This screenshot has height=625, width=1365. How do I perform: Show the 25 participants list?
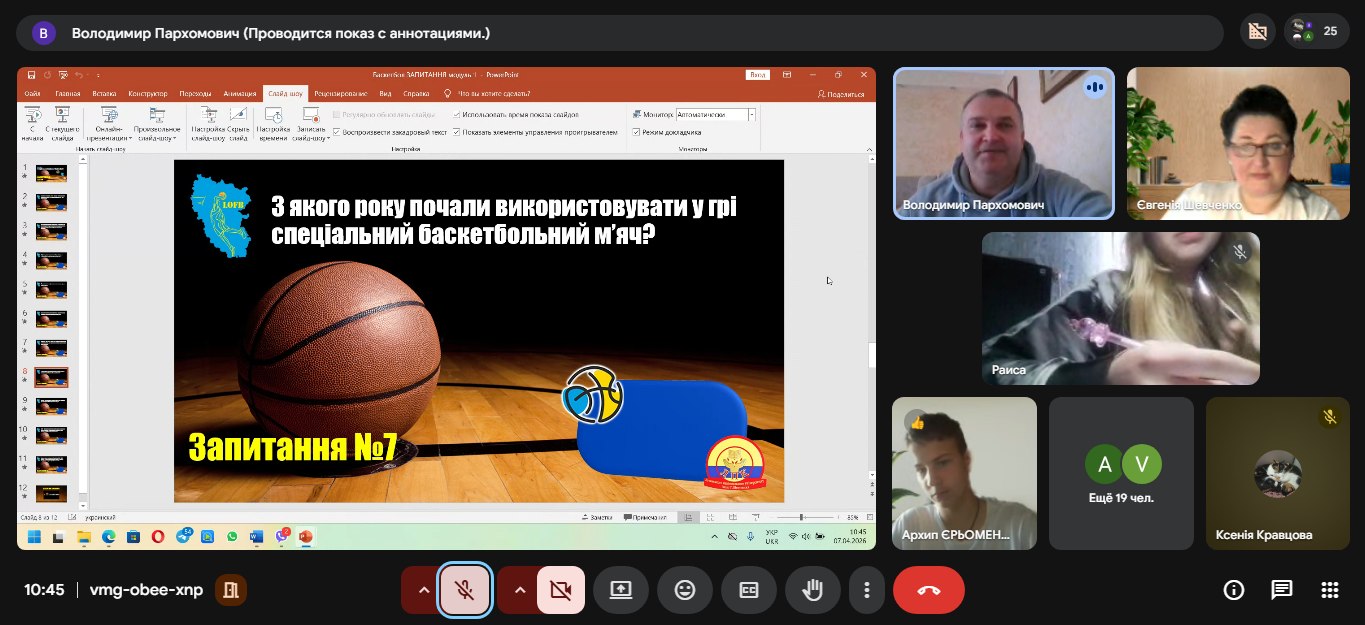point(1314,32)
